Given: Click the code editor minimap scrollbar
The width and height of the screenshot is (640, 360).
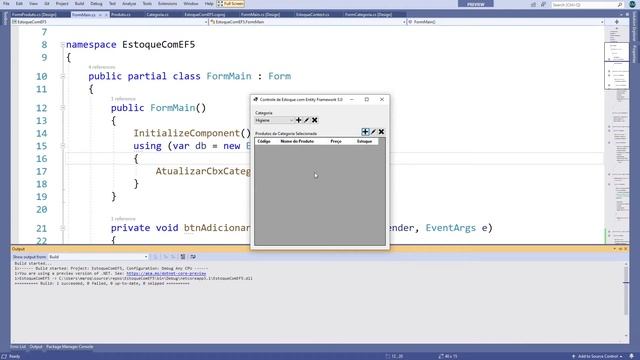Looking at the screenshot, I should 617,135.
